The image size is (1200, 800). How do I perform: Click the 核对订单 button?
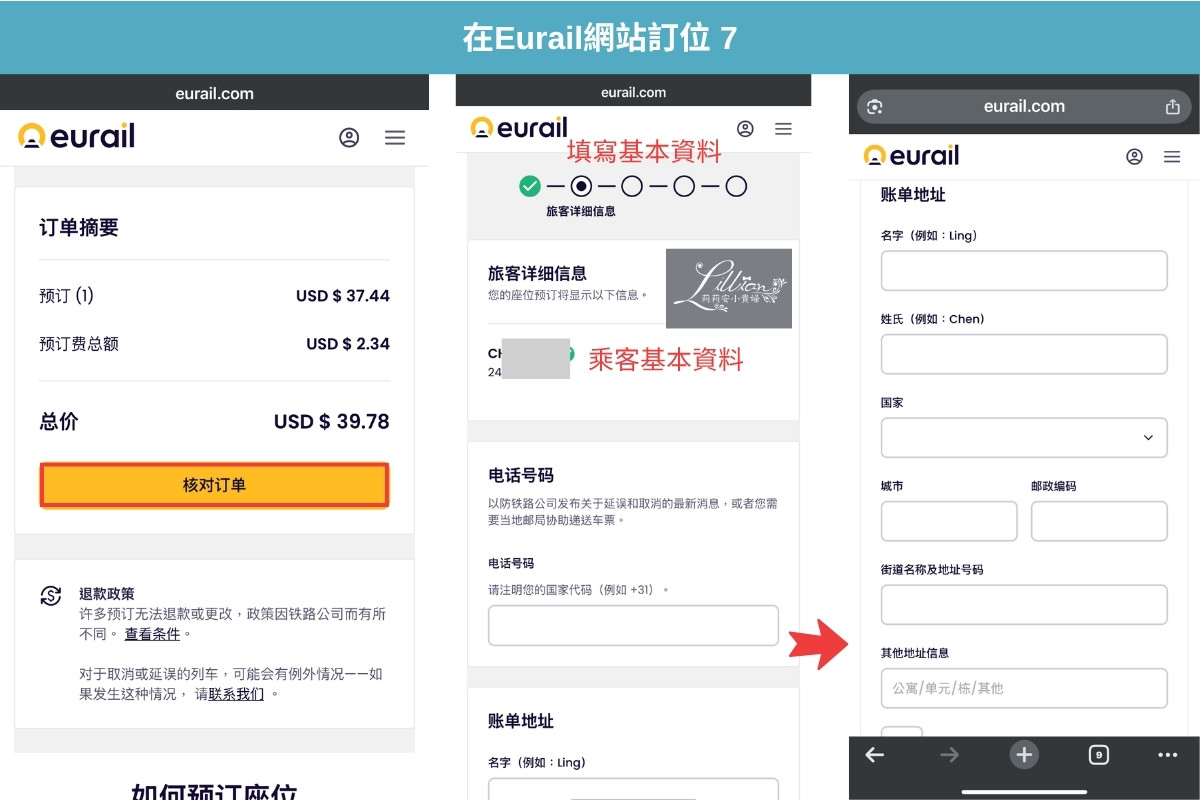[x=214, y=485]
